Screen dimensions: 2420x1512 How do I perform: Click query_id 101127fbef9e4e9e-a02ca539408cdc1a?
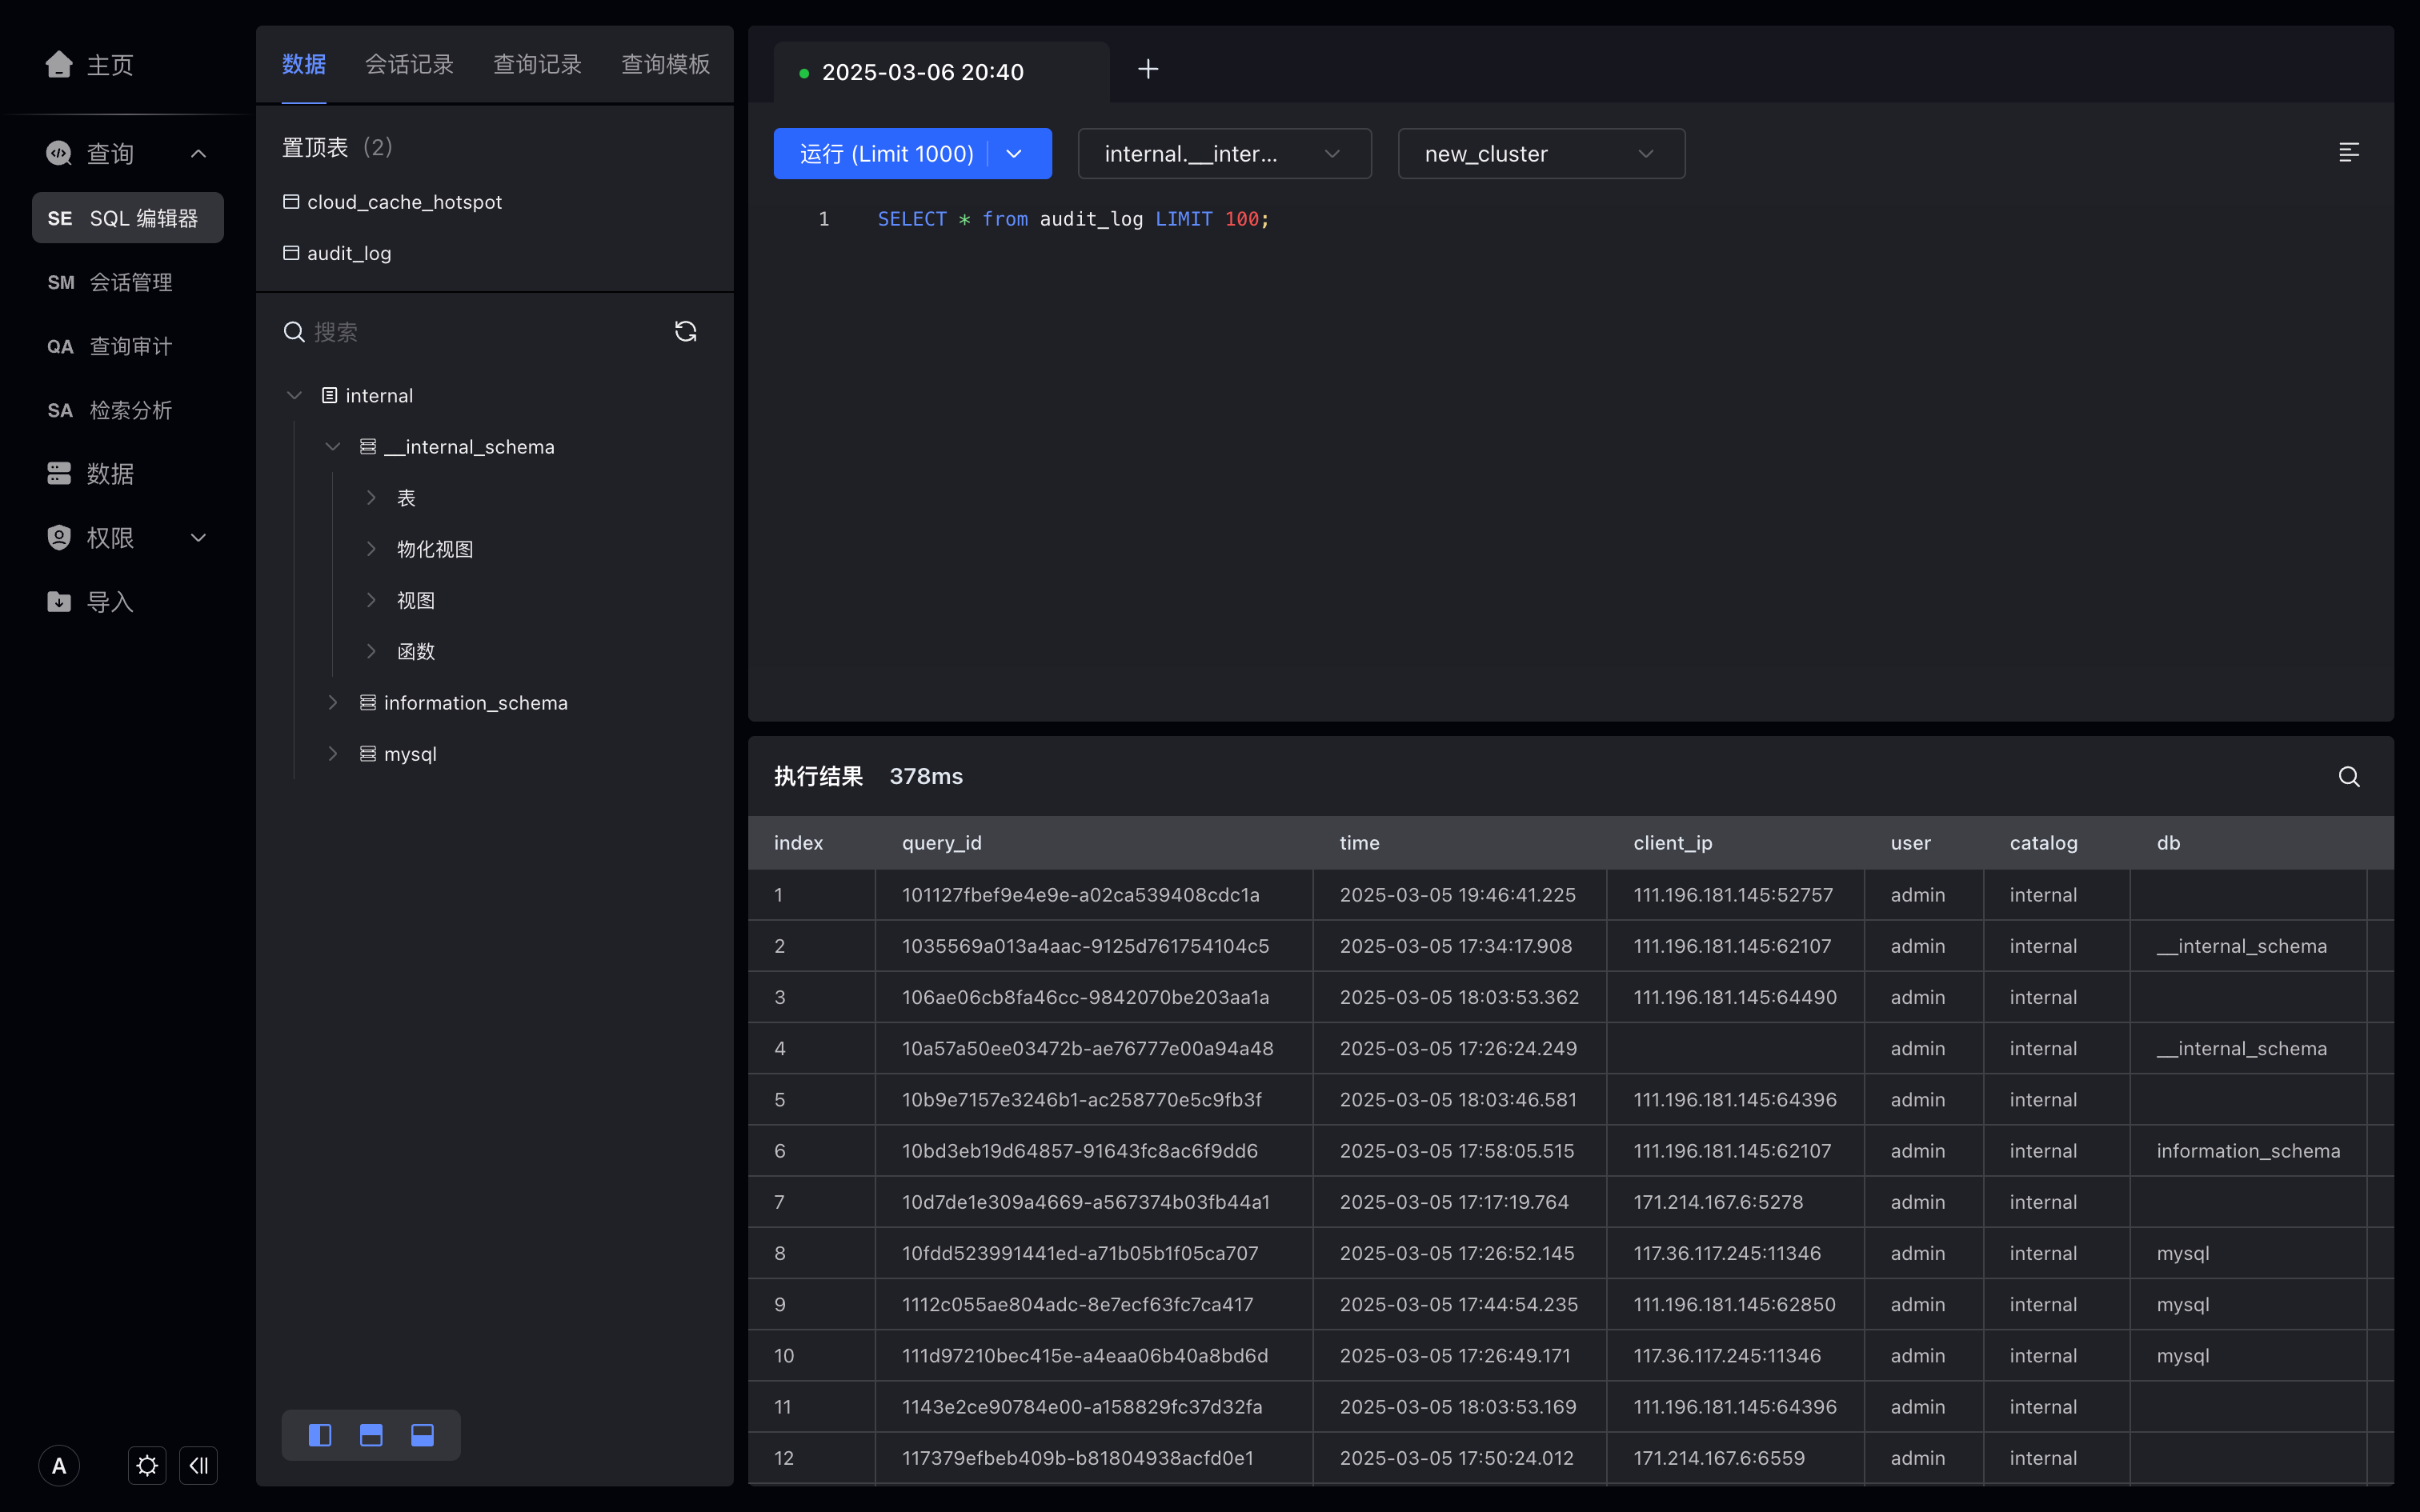tap(1080, 895)
